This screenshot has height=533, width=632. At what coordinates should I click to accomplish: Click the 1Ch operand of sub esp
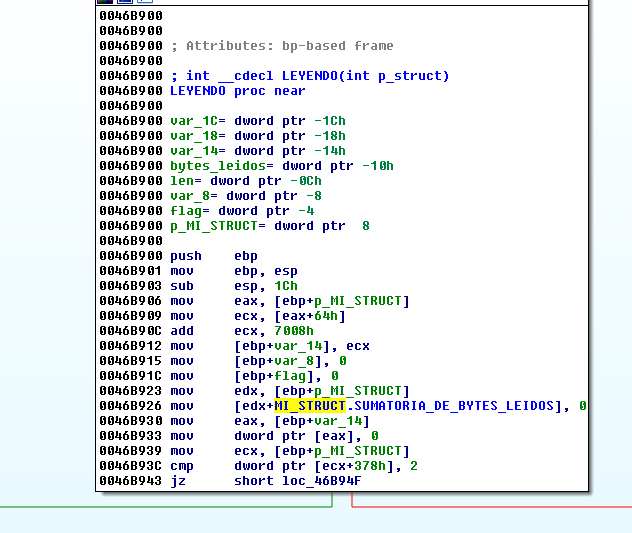pos(286,286)
